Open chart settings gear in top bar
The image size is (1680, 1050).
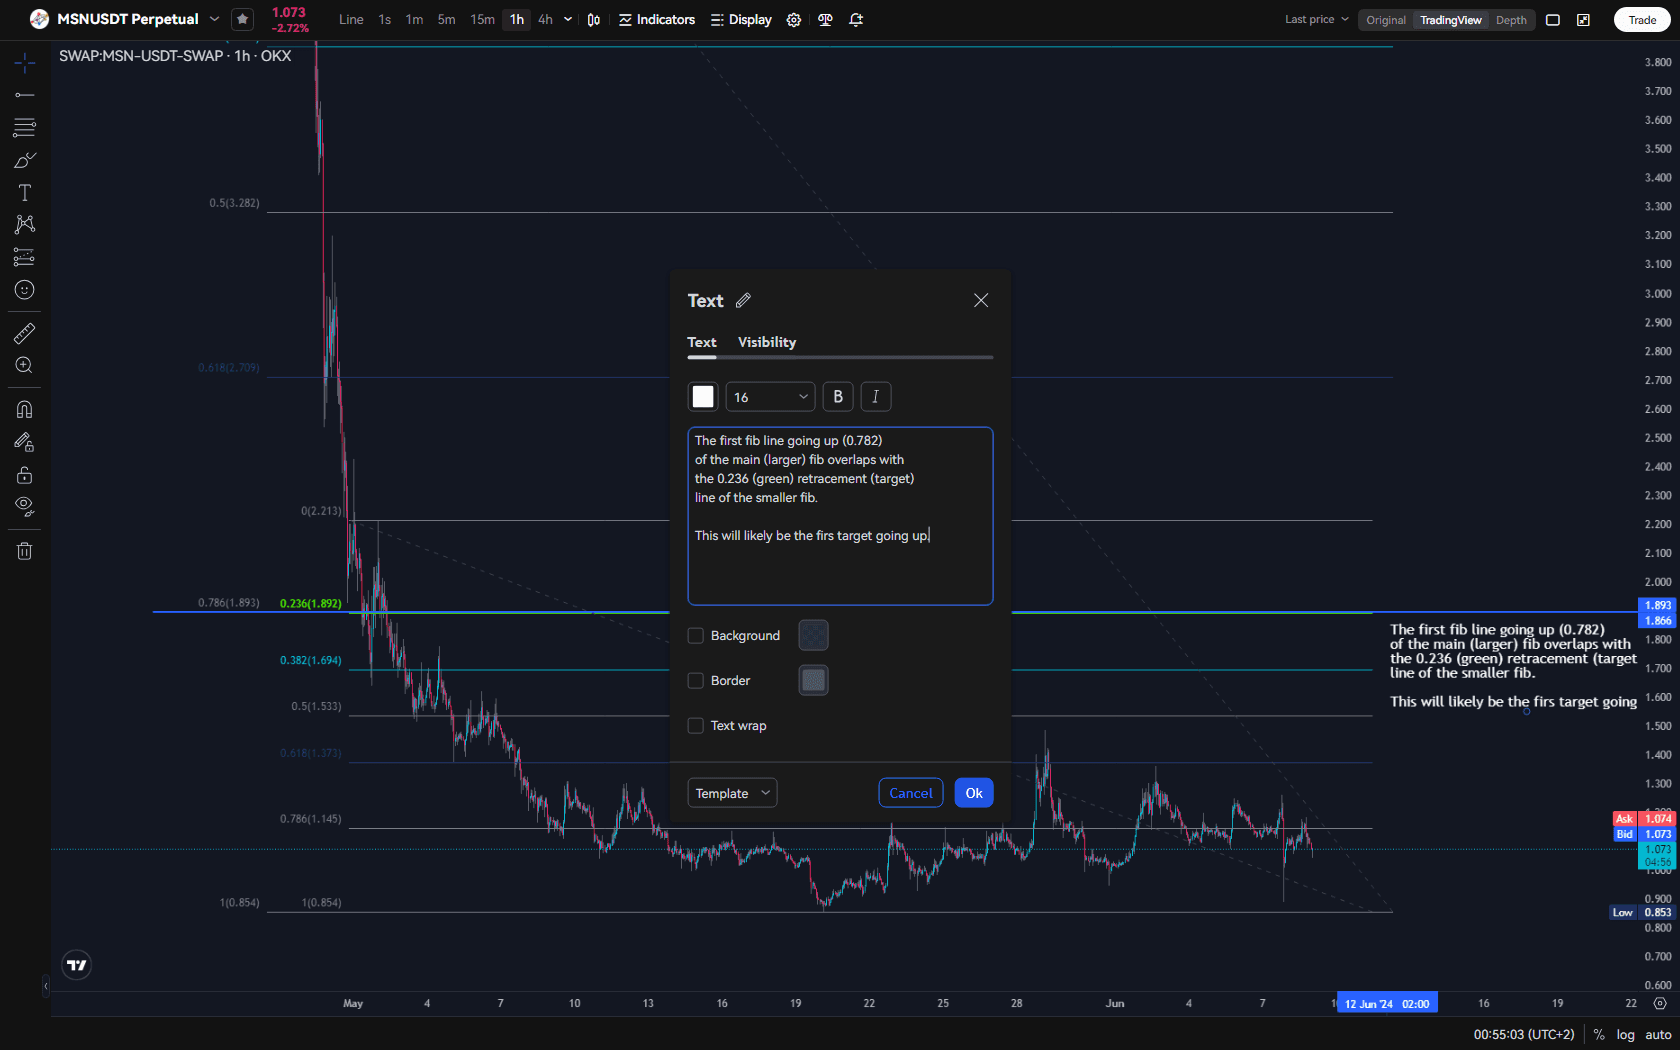[x=794, y=20]
